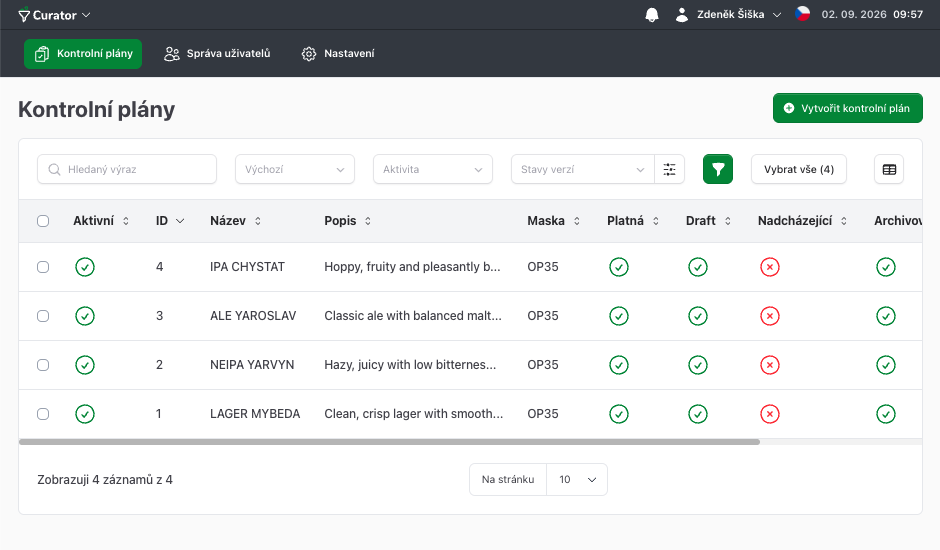Open the Aktivita filter dropdown
Image resolution: width=940 pixels, height=550 pixels.
click(x=433, y=169)
